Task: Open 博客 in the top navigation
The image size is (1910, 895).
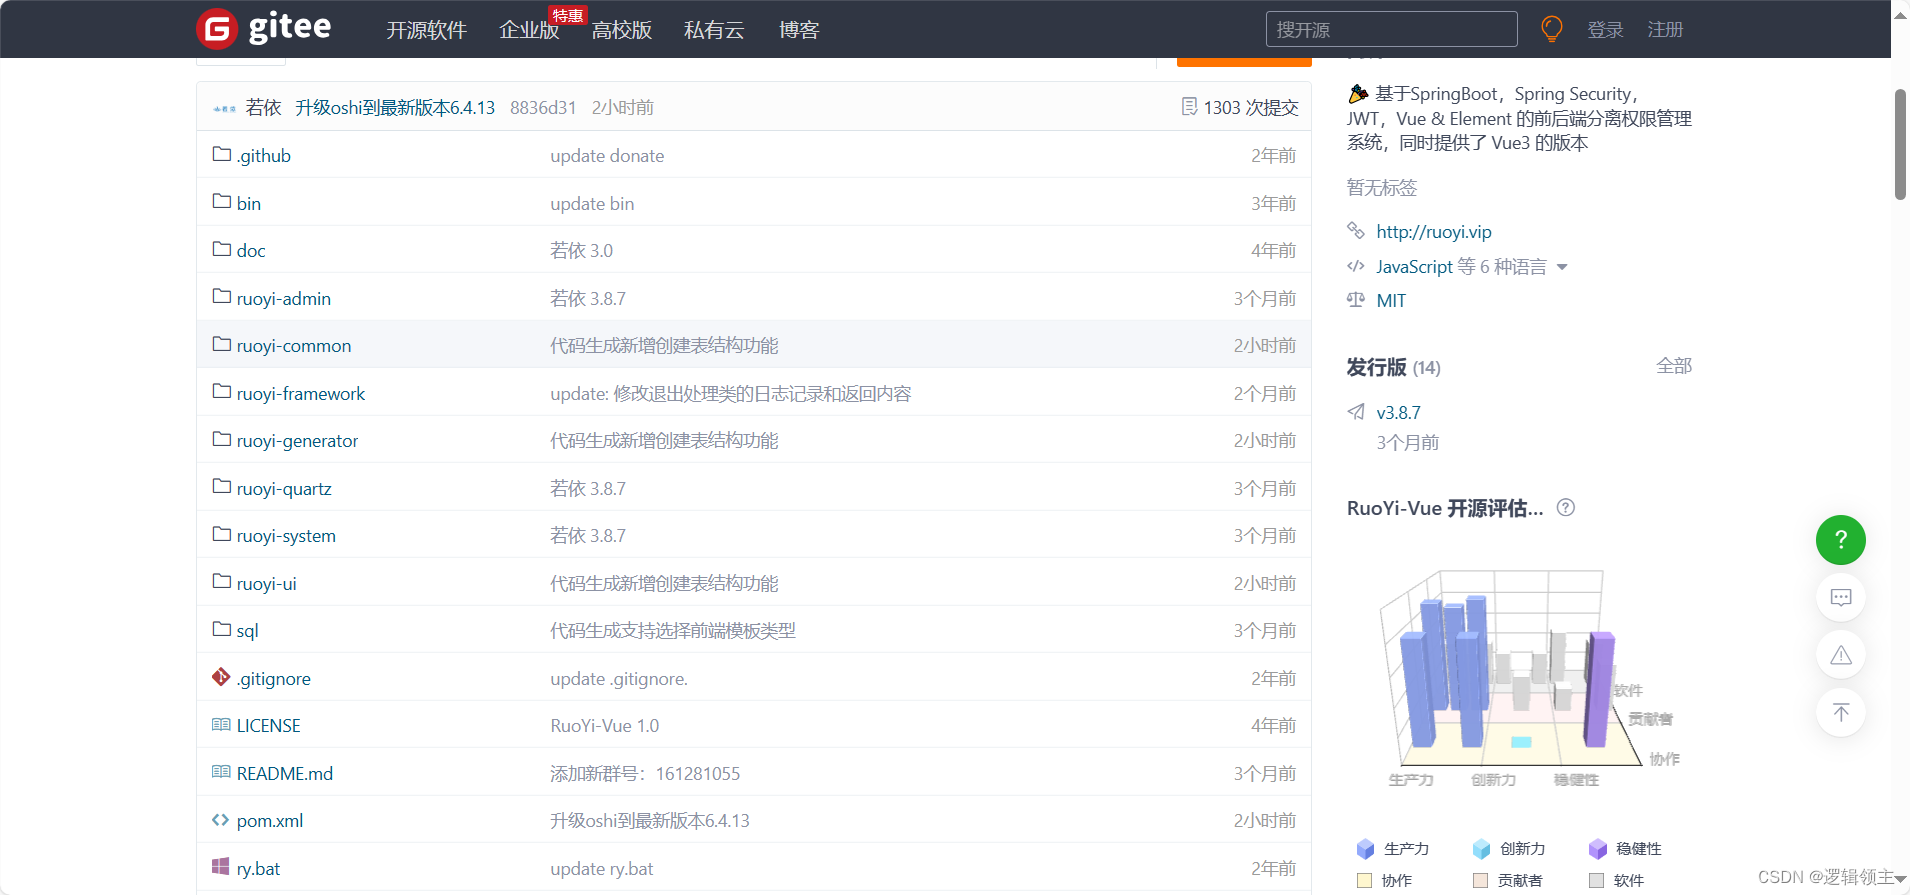Action: coord(798,30)
